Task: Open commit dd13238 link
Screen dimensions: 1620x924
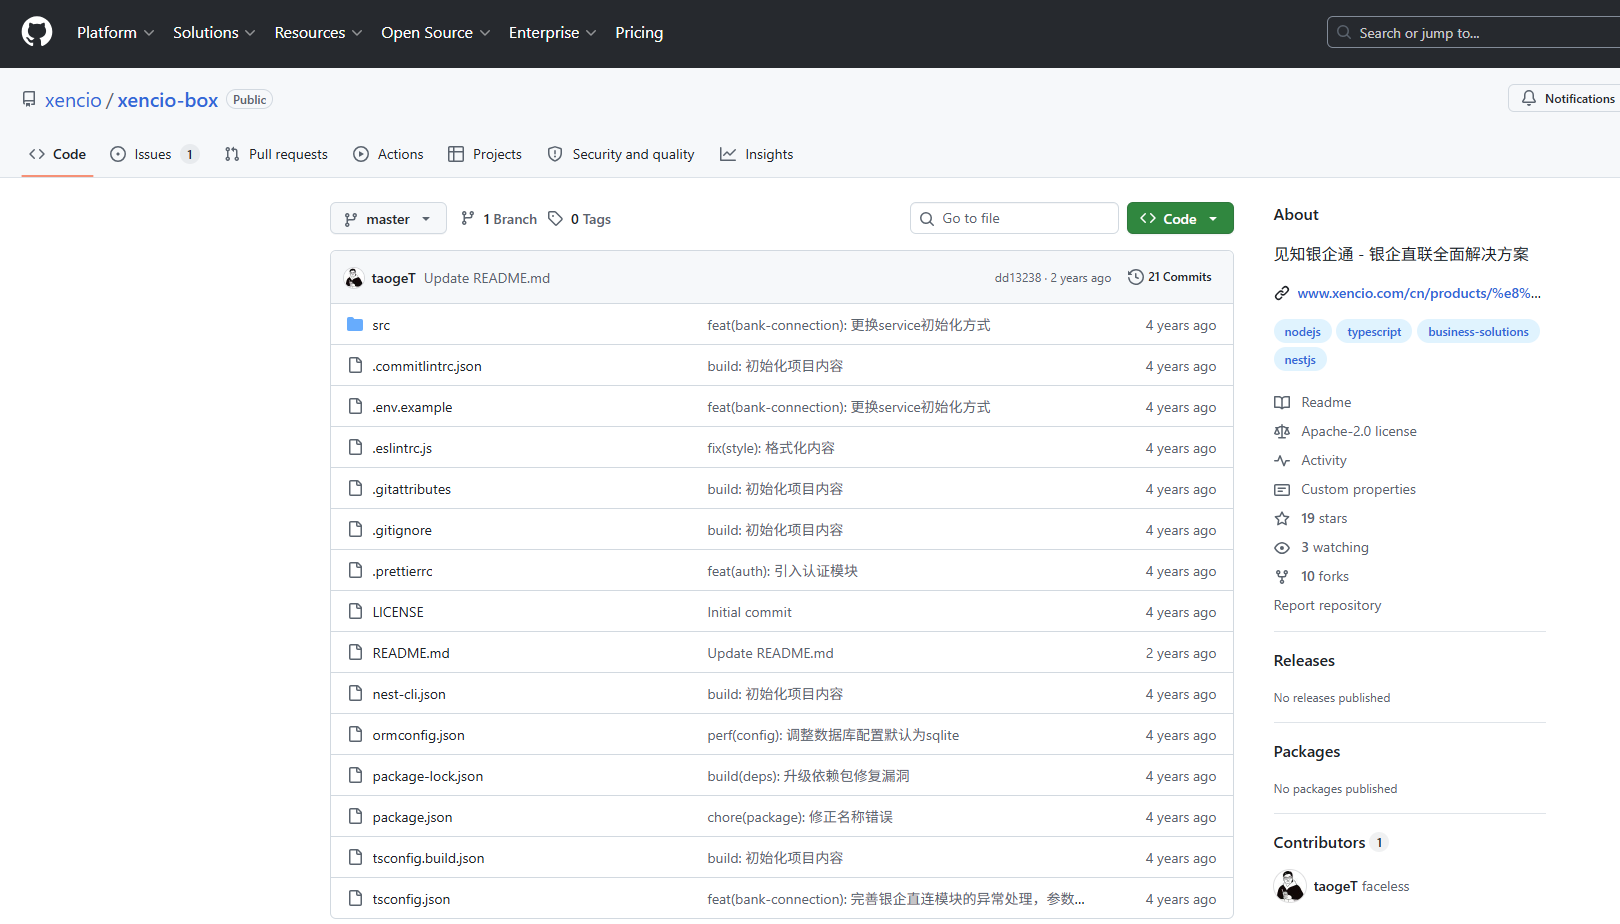Action: [x=1018, y=278]
